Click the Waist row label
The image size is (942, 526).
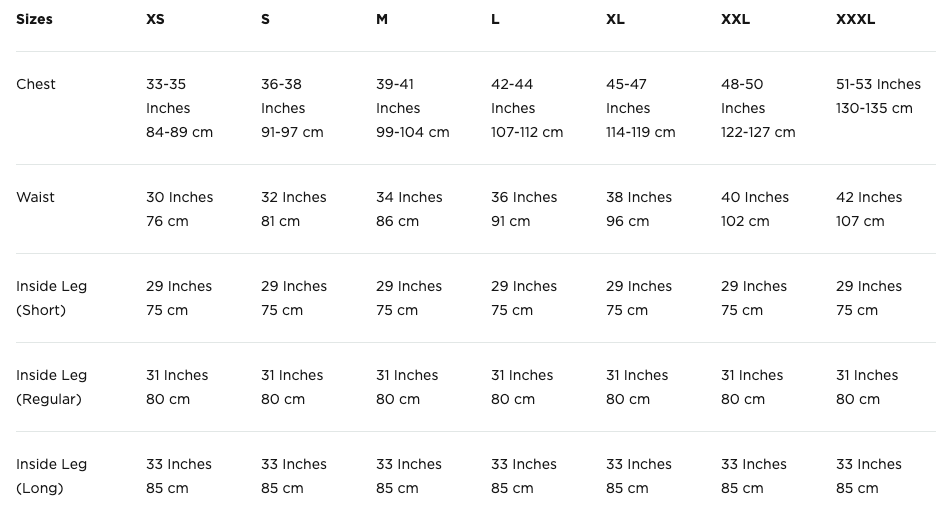[35, 197]
